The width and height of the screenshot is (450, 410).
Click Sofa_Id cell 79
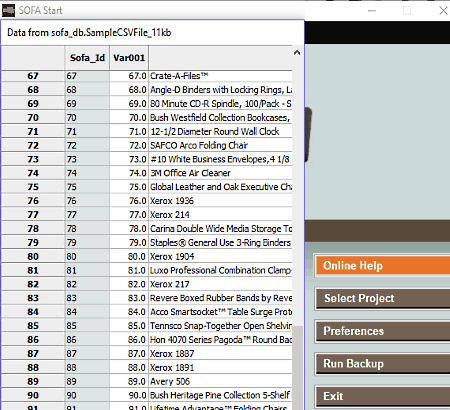pyautogui.click(x=87, y=243)
